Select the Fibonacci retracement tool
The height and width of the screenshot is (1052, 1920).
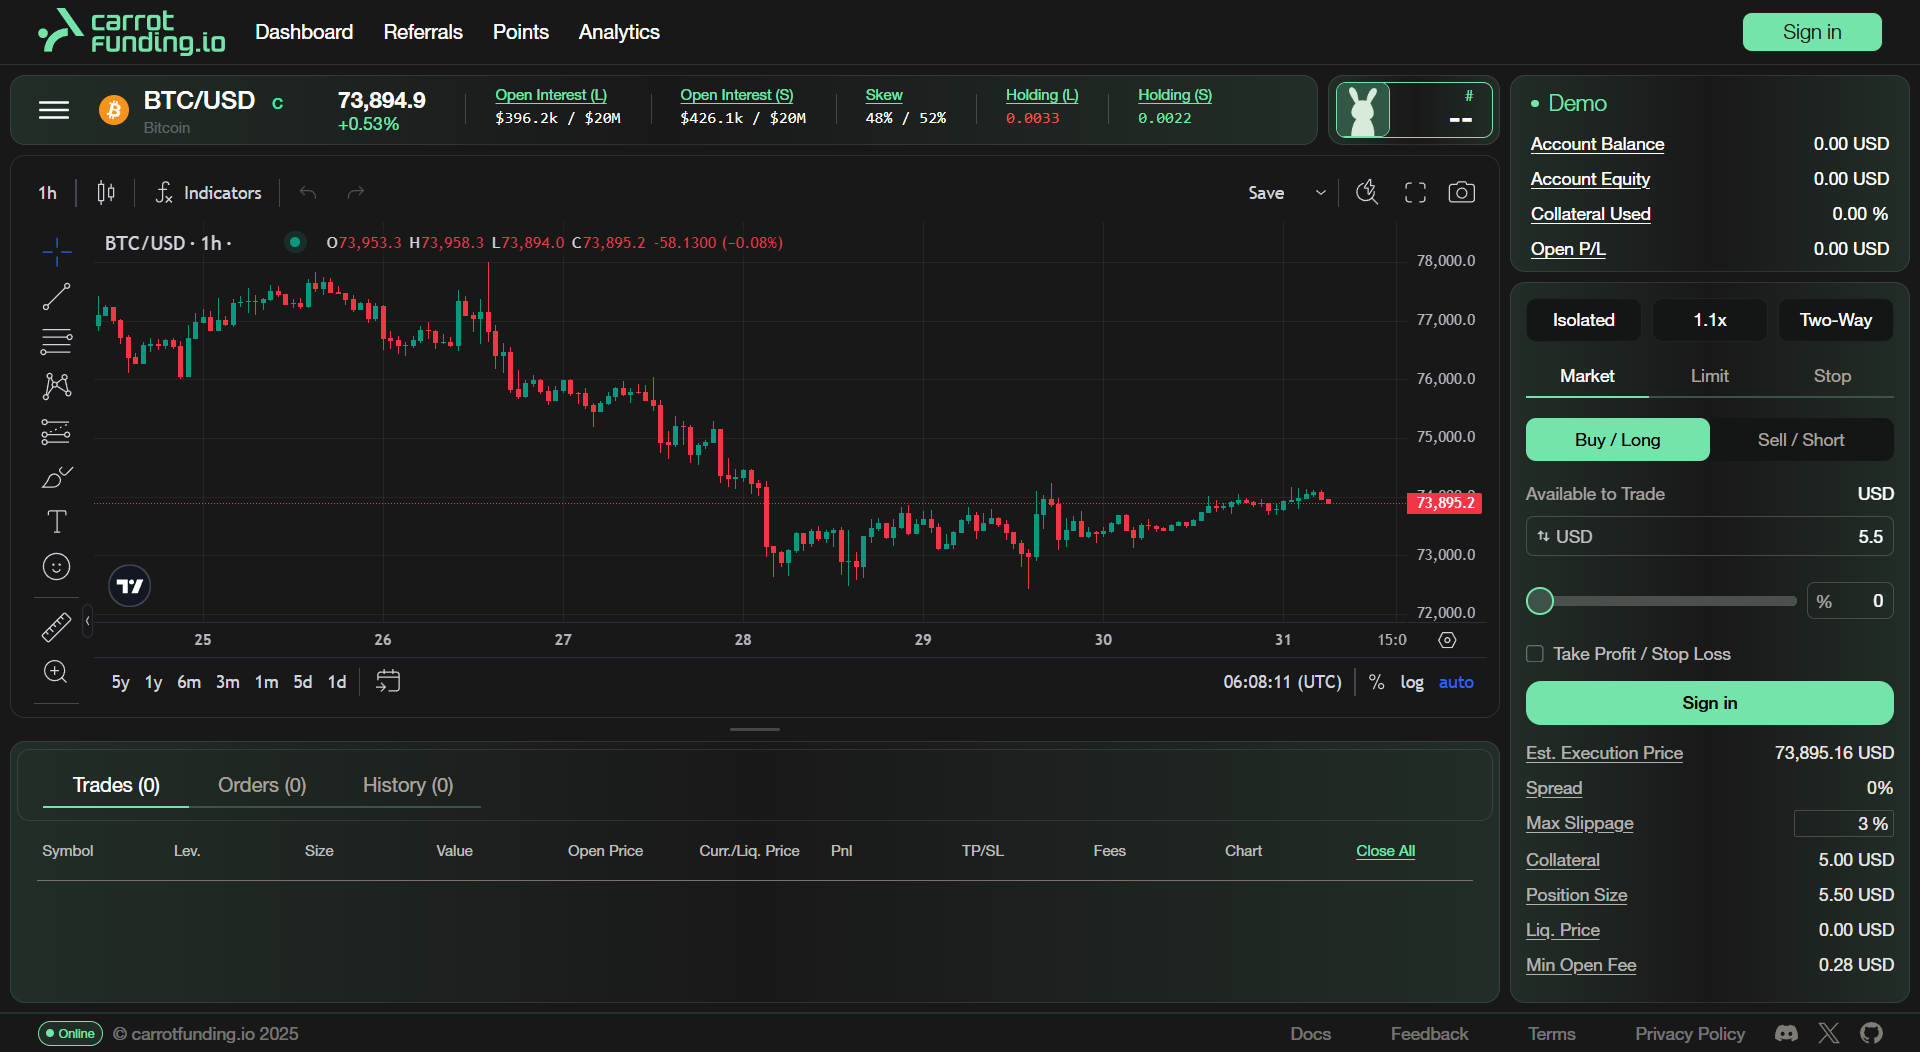[57, 341]
